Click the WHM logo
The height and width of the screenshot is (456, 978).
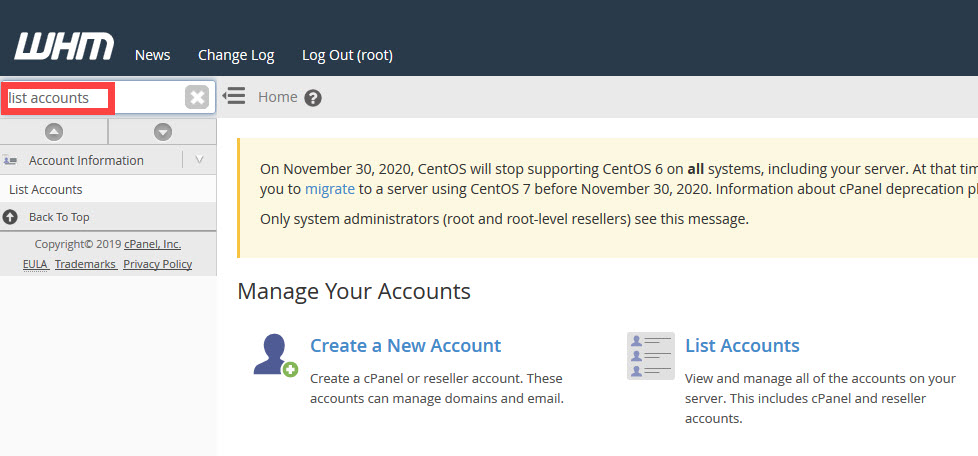click(64, 47)
